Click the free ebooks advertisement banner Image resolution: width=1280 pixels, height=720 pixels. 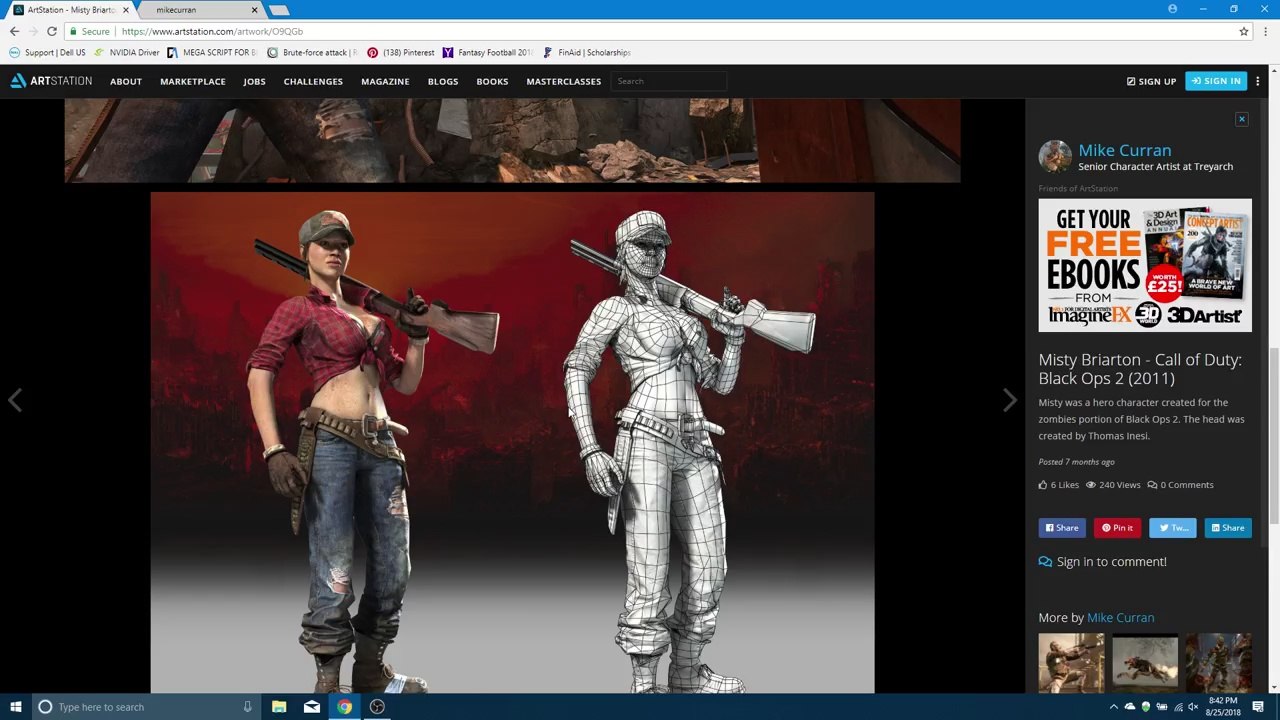tap(1145, 265)
